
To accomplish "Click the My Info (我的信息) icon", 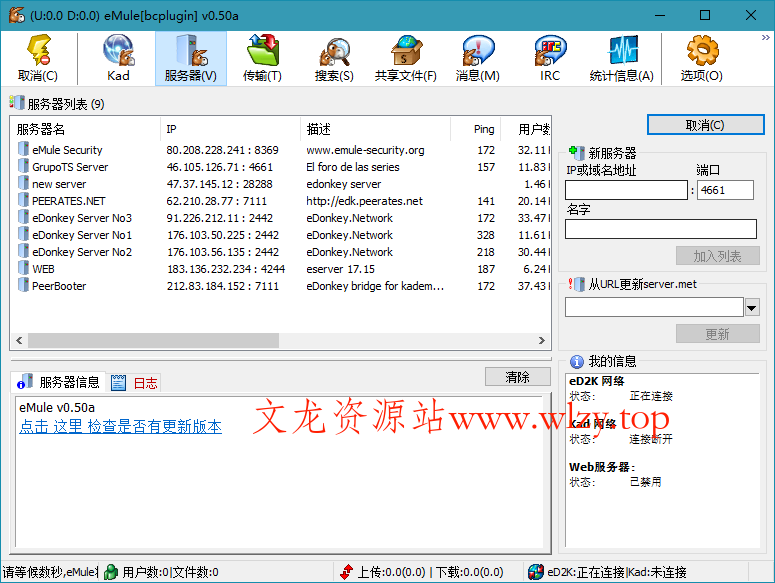I will pyautogui.click(x=577, y=361).
